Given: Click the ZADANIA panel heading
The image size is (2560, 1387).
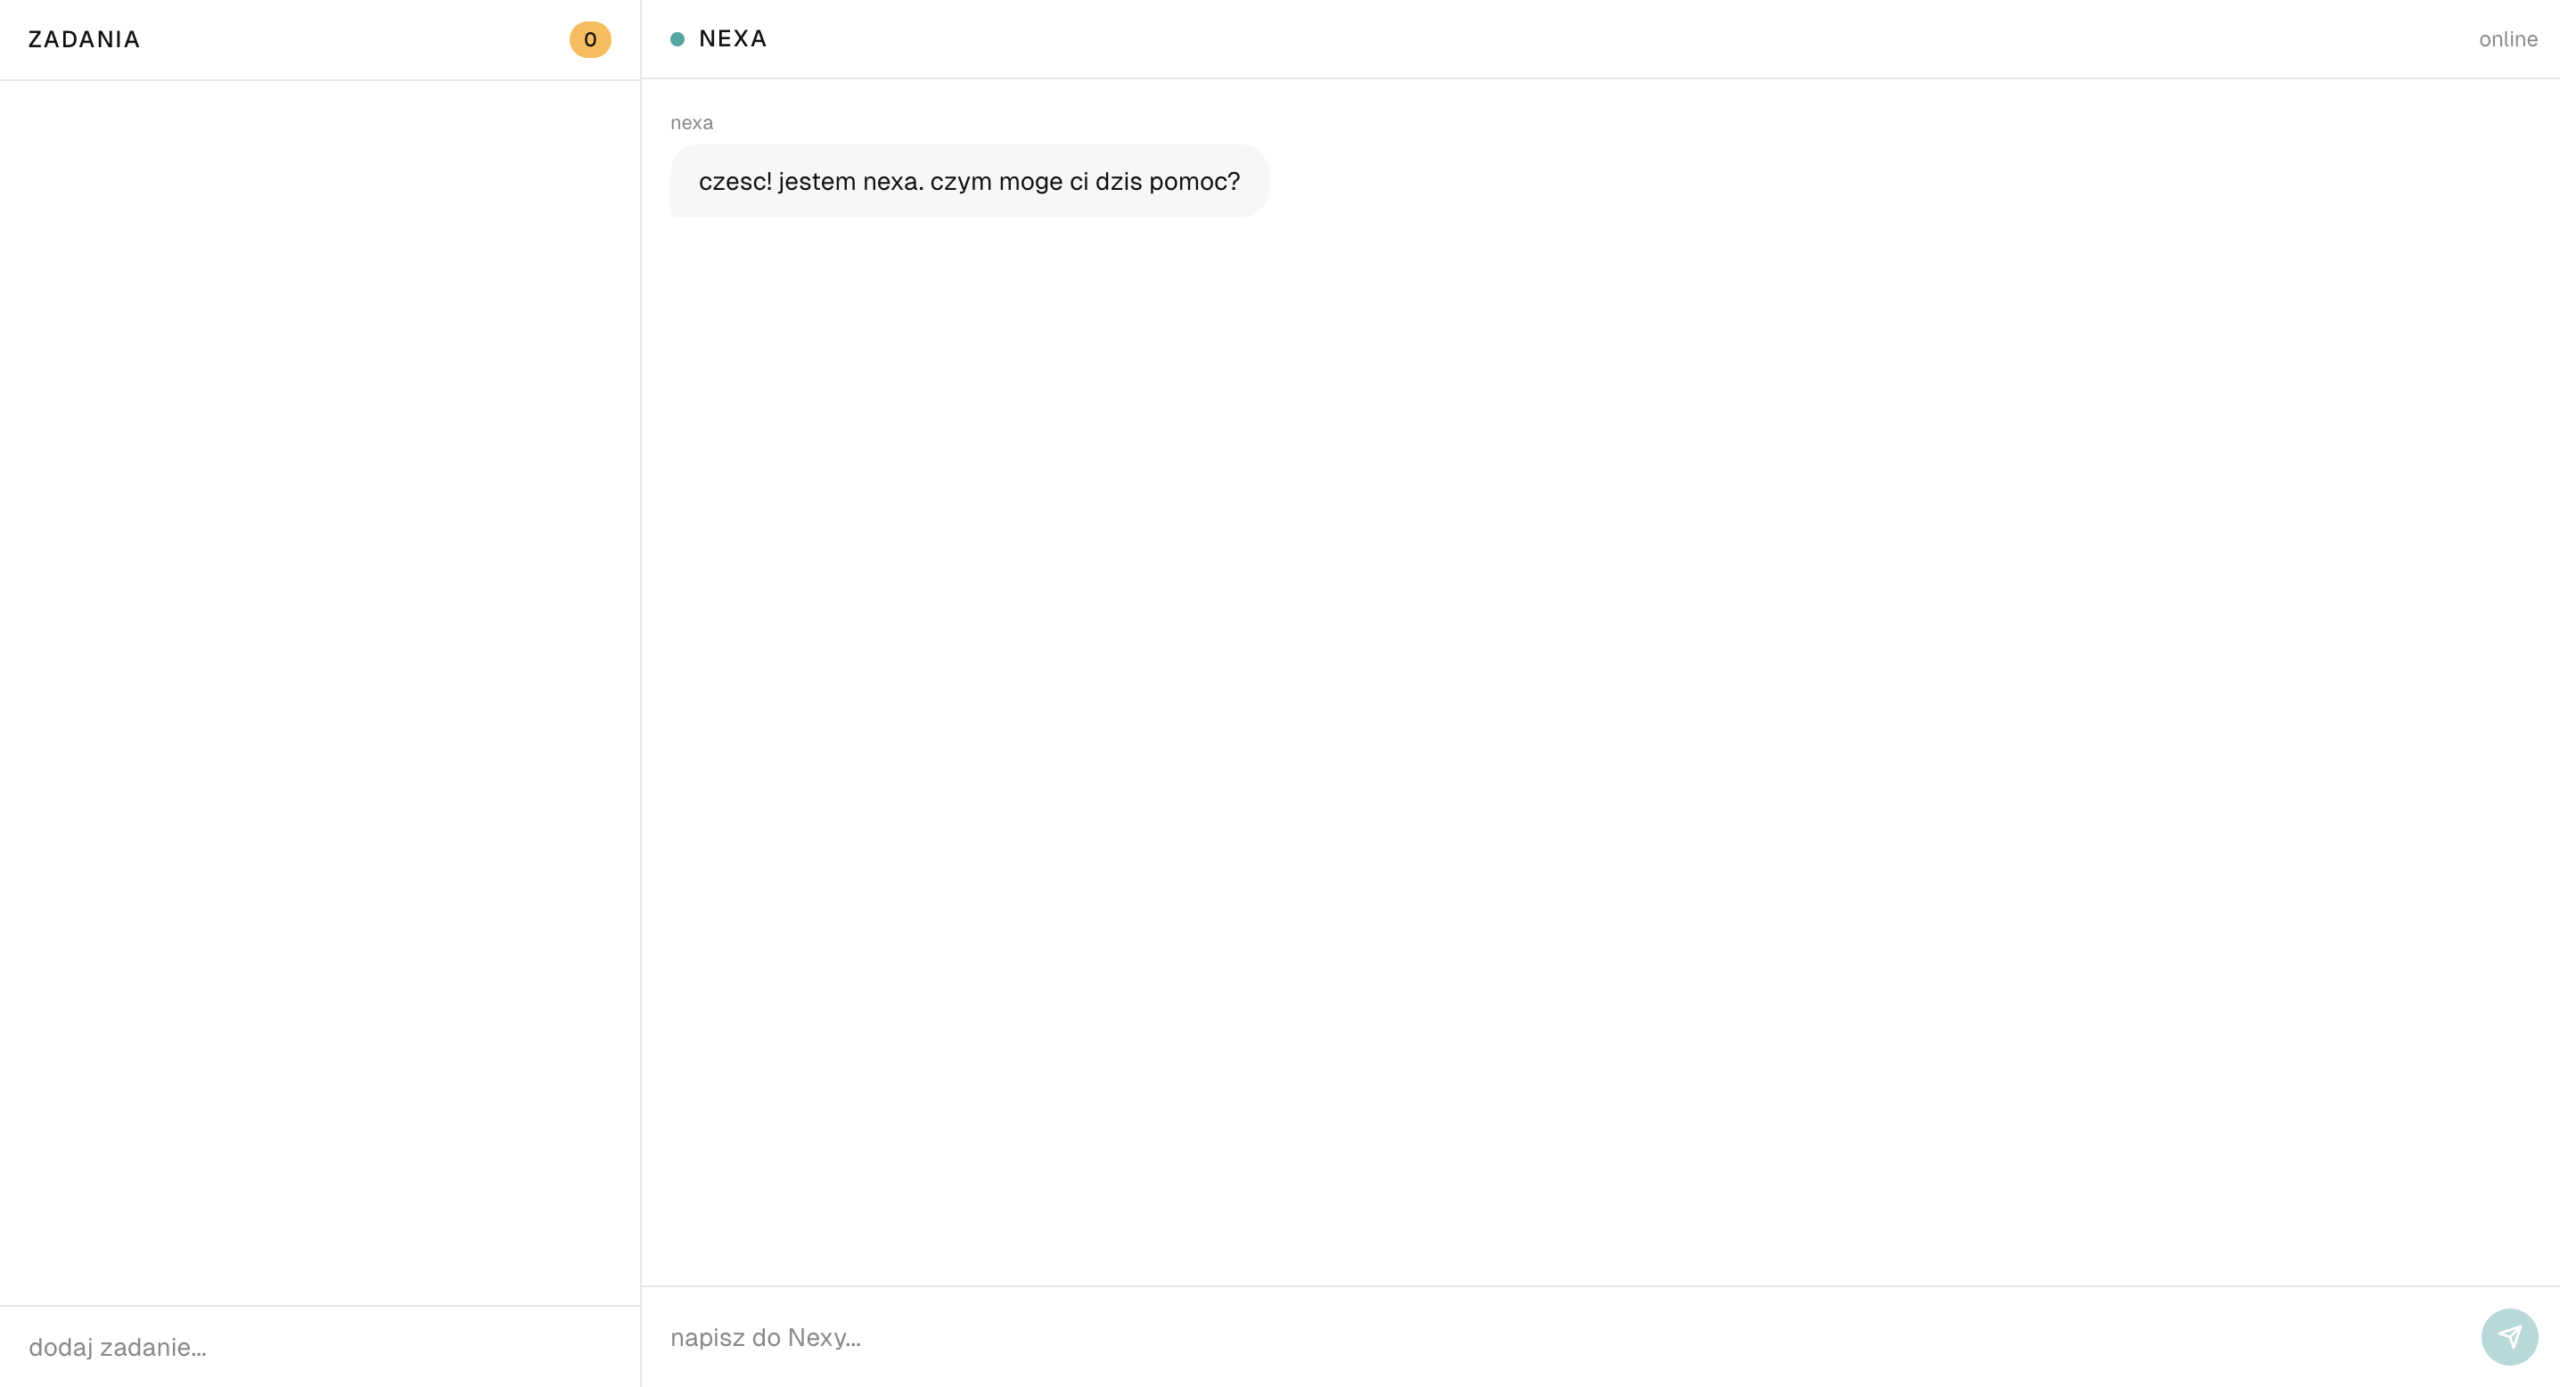Looking at the screenshot, I should [84, 39].
